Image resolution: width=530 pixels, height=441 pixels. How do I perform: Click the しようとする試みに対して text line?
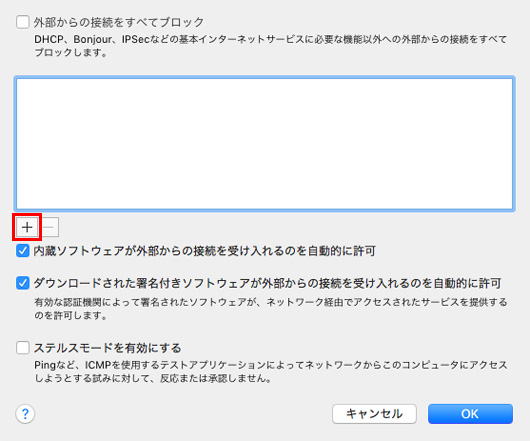153,378
